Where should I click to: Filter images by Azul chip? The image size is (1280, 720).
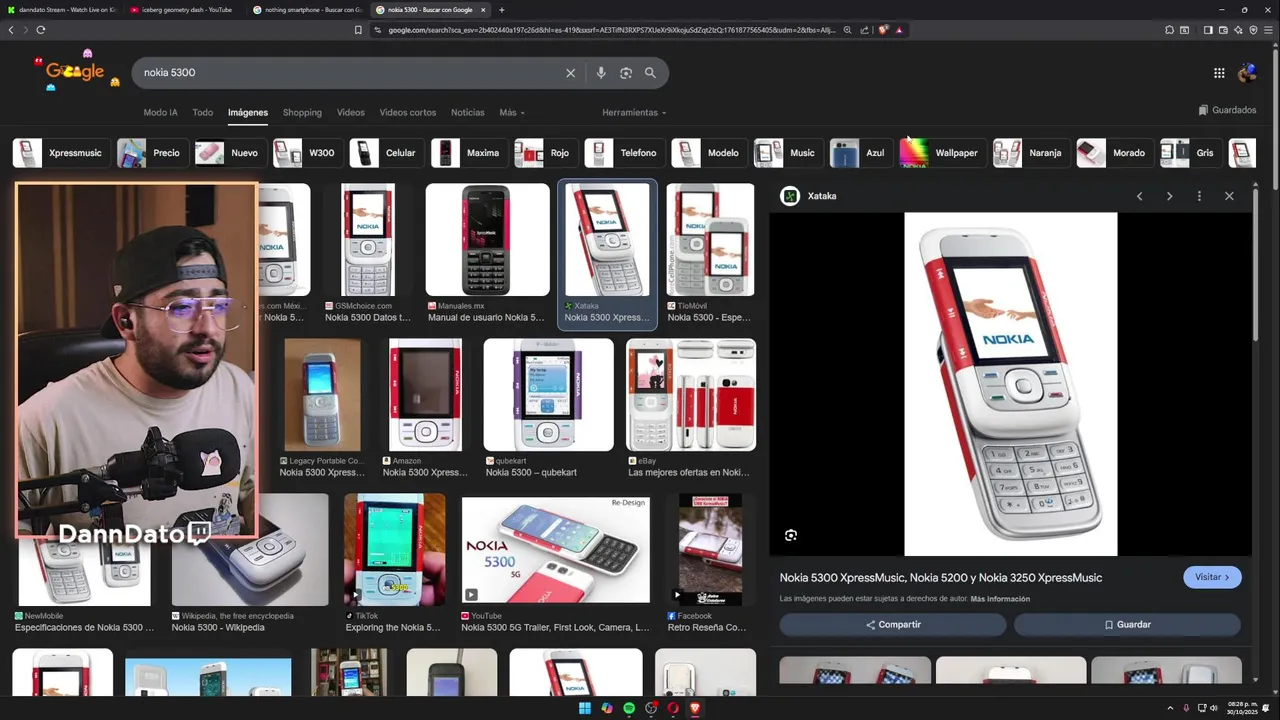tap(859, 153)
